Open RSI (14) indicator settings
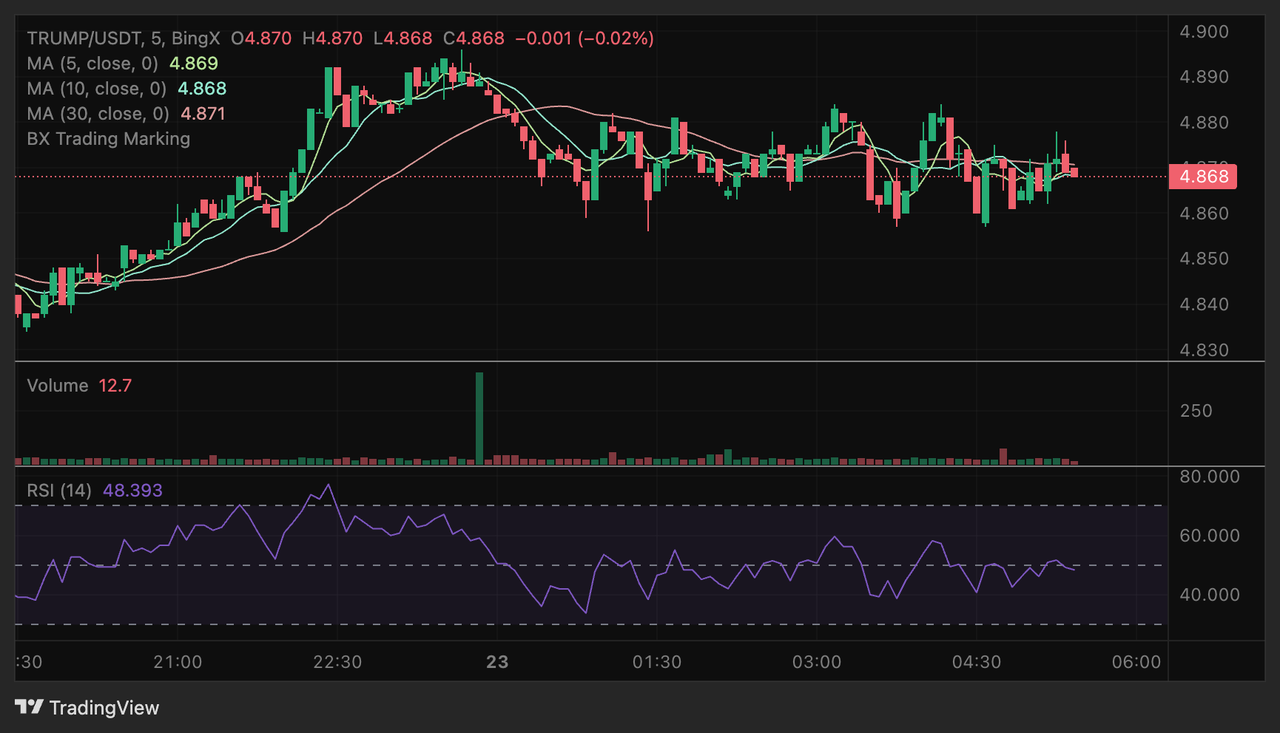Viewport: 1280px width, 733px height. click(x=60, y=490)
